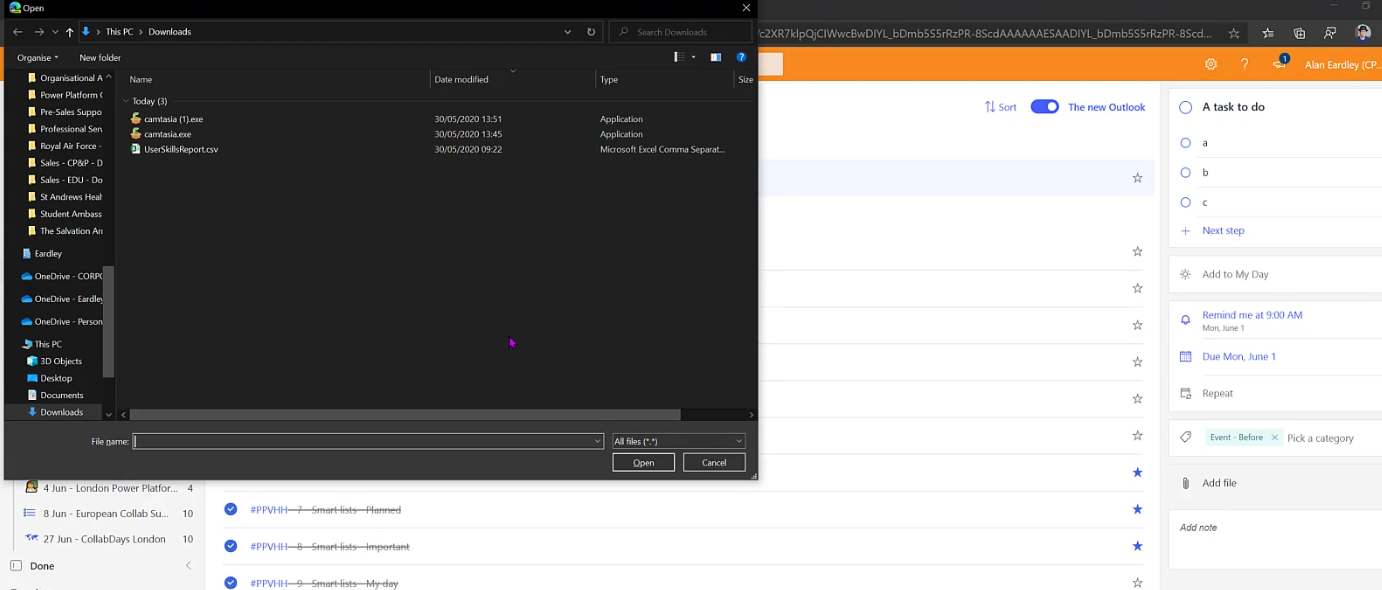Uncheck completed #PPVHH 9 Smart lists My day
This screenshot has height=590, width=1382.
[231, 582]
